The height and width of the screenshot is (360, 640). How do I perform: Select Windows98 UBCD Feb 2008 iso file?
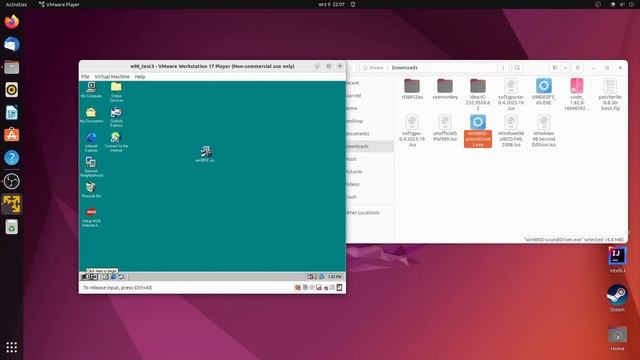[x=511, y=131]
